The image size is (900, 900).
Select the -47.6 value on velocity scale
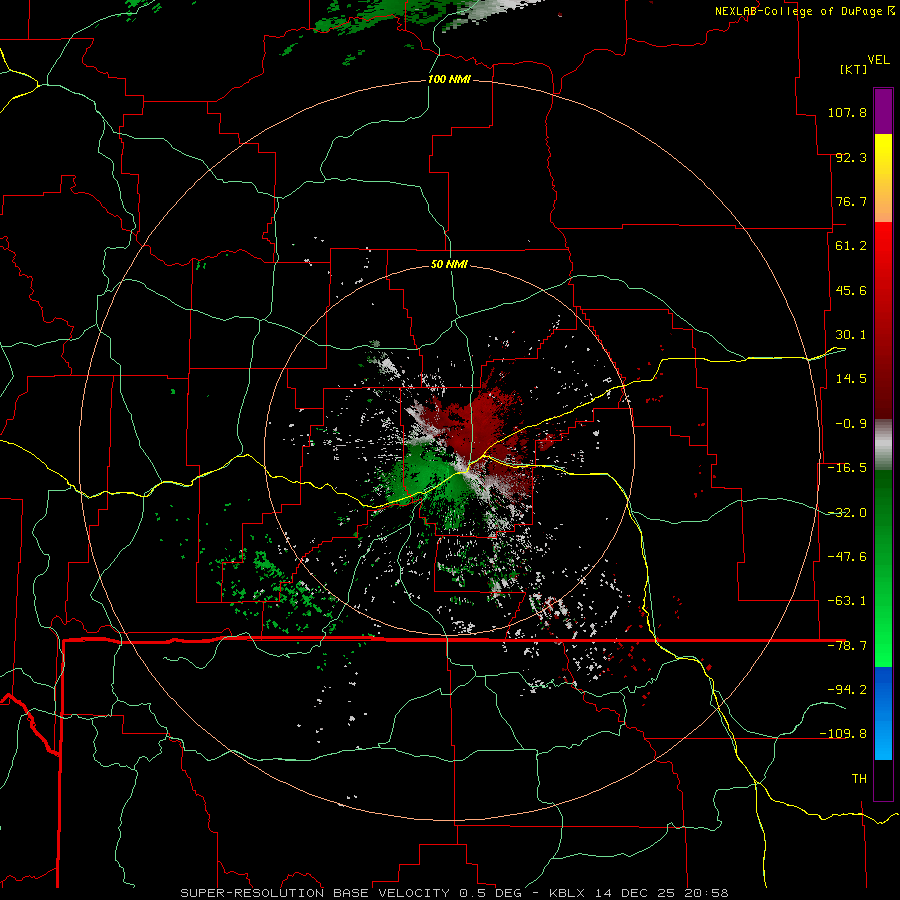click(847, 557)
